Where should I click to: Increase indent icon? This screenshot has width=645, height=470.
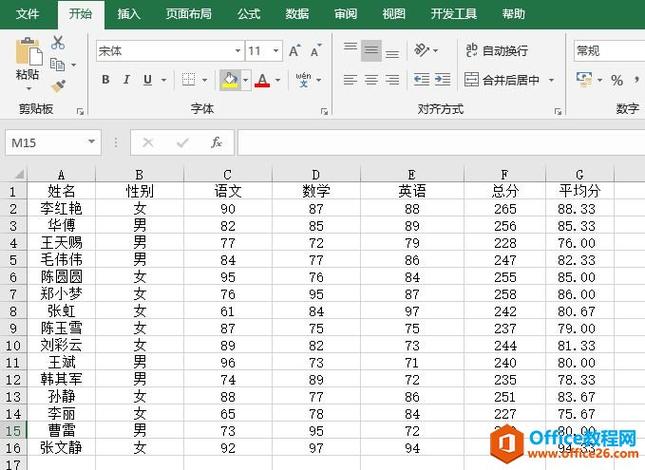(x=443, y=79)
